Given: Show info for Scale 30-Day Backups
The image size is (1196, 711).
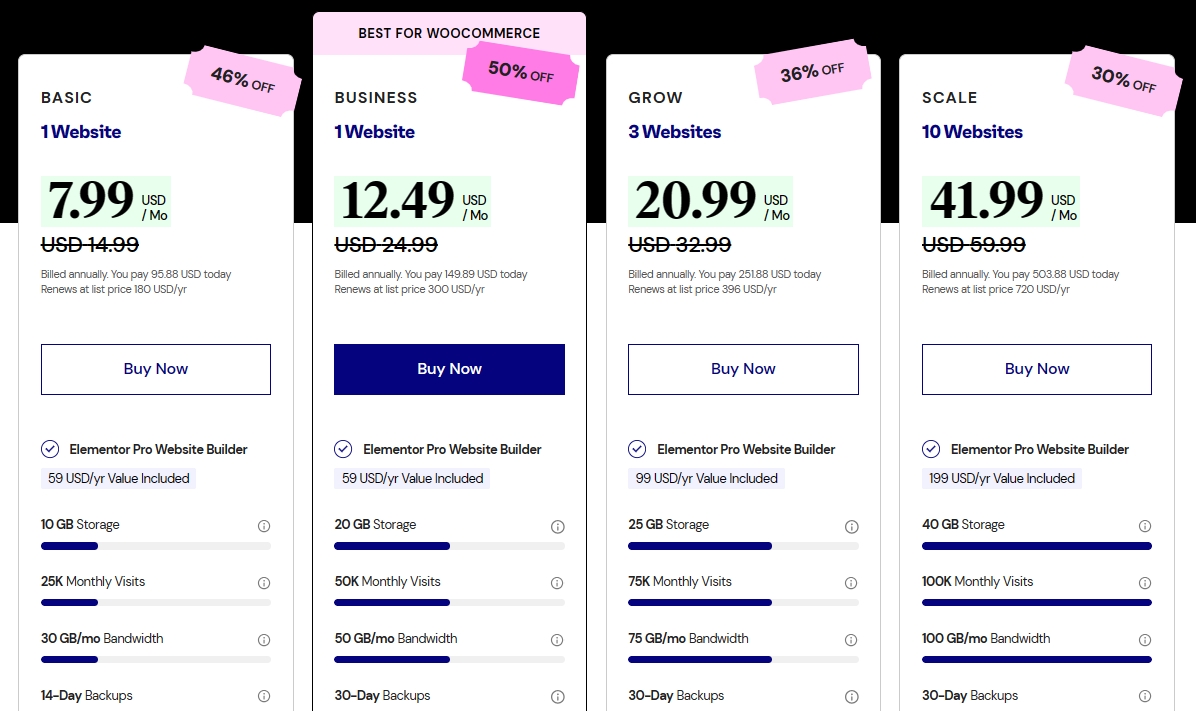Looking at the screenshot, I should pyautogui.click(x=1145, y=697).
